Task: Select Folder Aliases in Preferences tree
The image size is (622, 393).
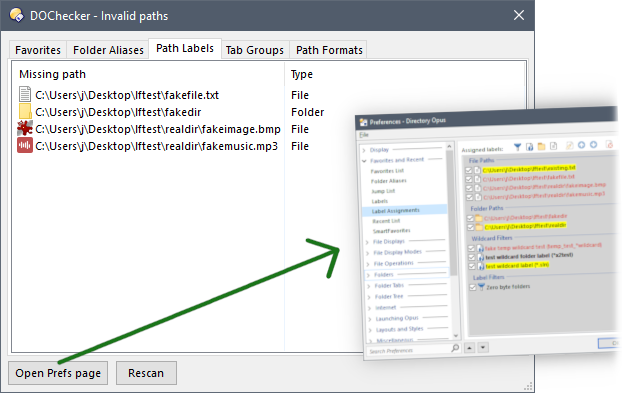Action: pyautogui.click(x=388, y=181)
